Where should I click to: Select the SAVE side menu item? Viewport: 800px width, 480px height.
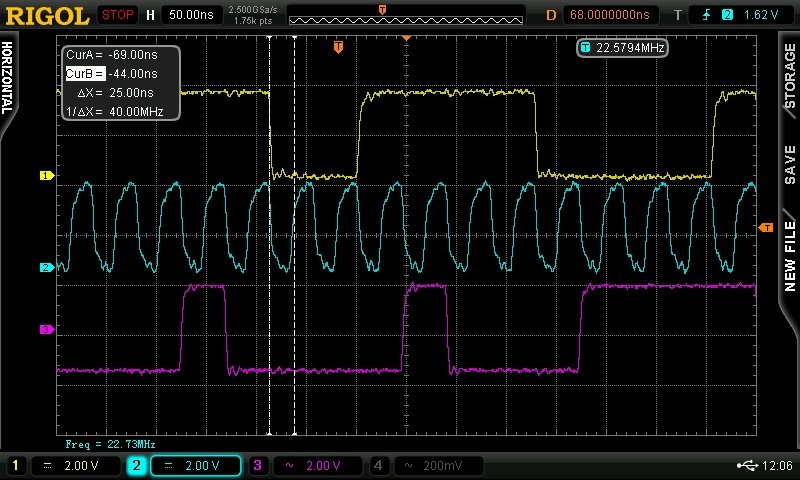[x=790, y=164]
